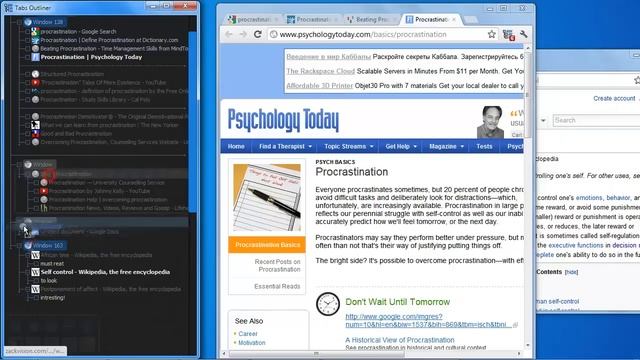This screenshot has width=640, height=360.
Task: Tick the checkbox of Google Search row
Action: [x=28, y=31]
